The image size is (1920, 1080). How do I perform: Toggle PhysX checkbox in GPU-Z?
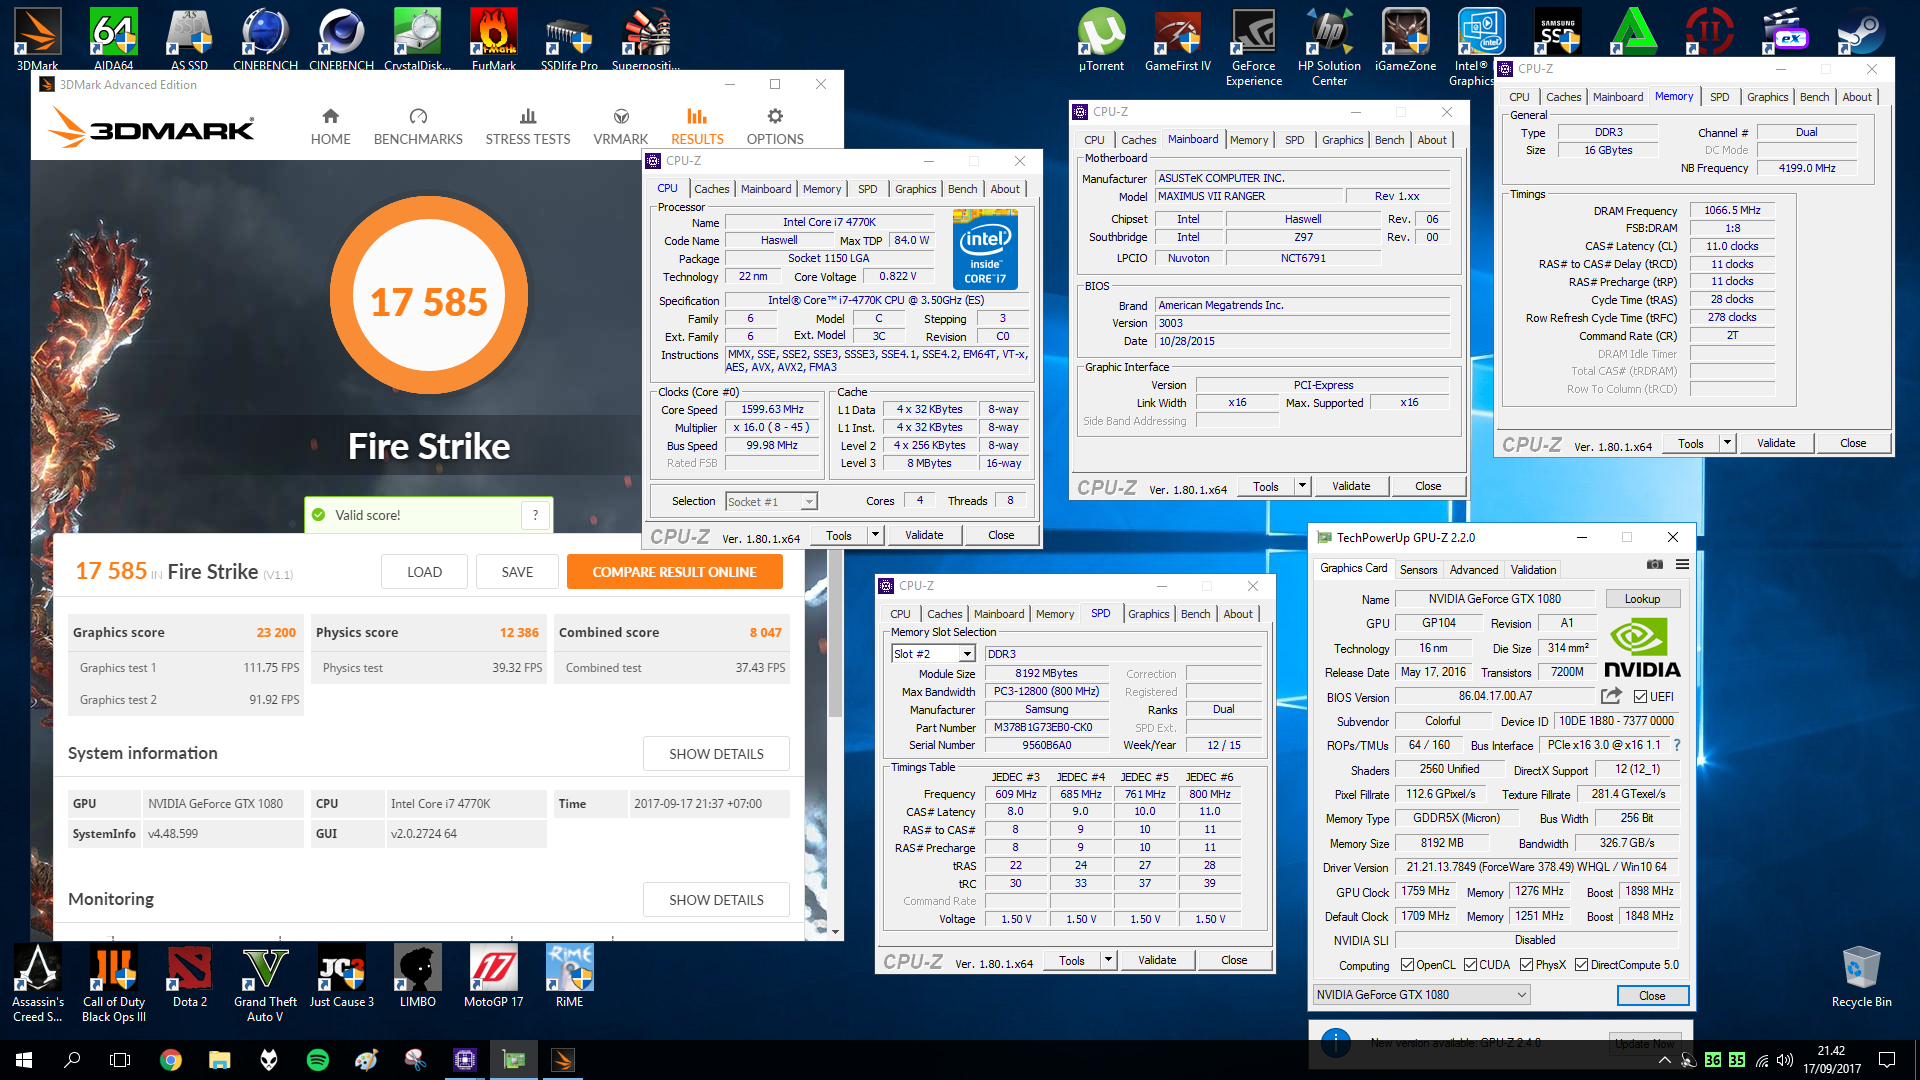coord(1526,965)
